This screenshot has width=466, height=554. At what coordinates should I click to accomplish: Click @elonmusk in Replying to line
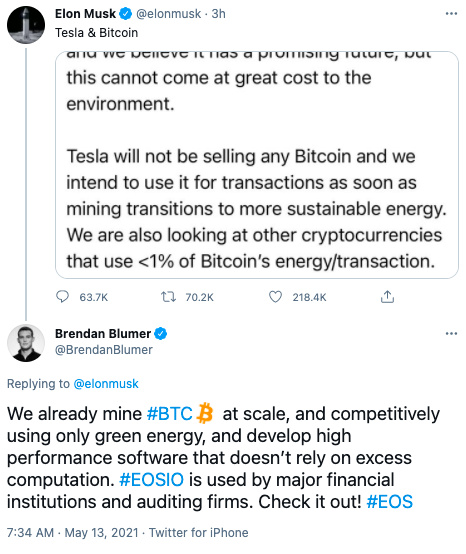pos(106,384)
